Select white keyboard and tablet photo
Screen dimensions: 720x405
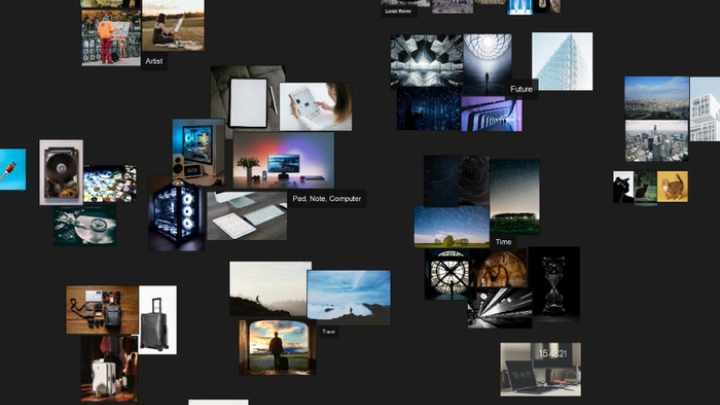click(x=247, y=216)
